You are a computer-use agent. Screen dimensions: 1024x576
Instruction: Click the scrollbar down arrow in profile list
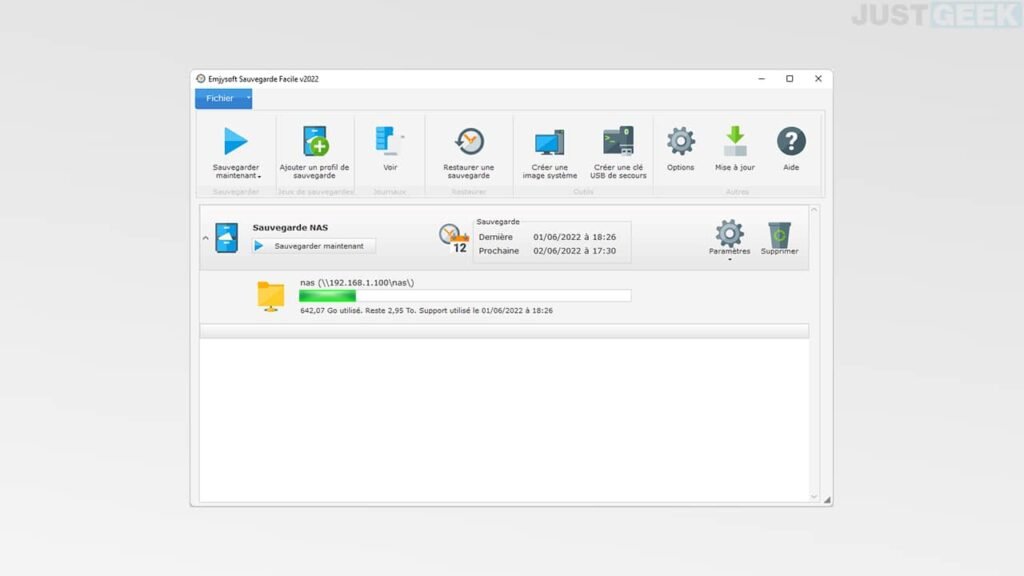pos(814,497)
